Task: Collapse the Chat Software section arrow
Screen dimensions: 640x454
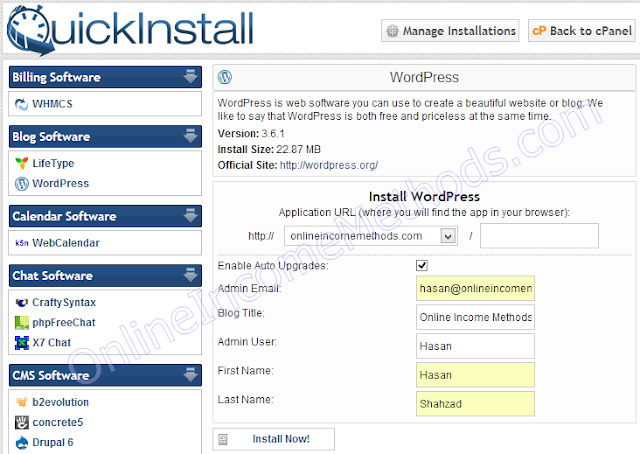Action: coord(190,275)
